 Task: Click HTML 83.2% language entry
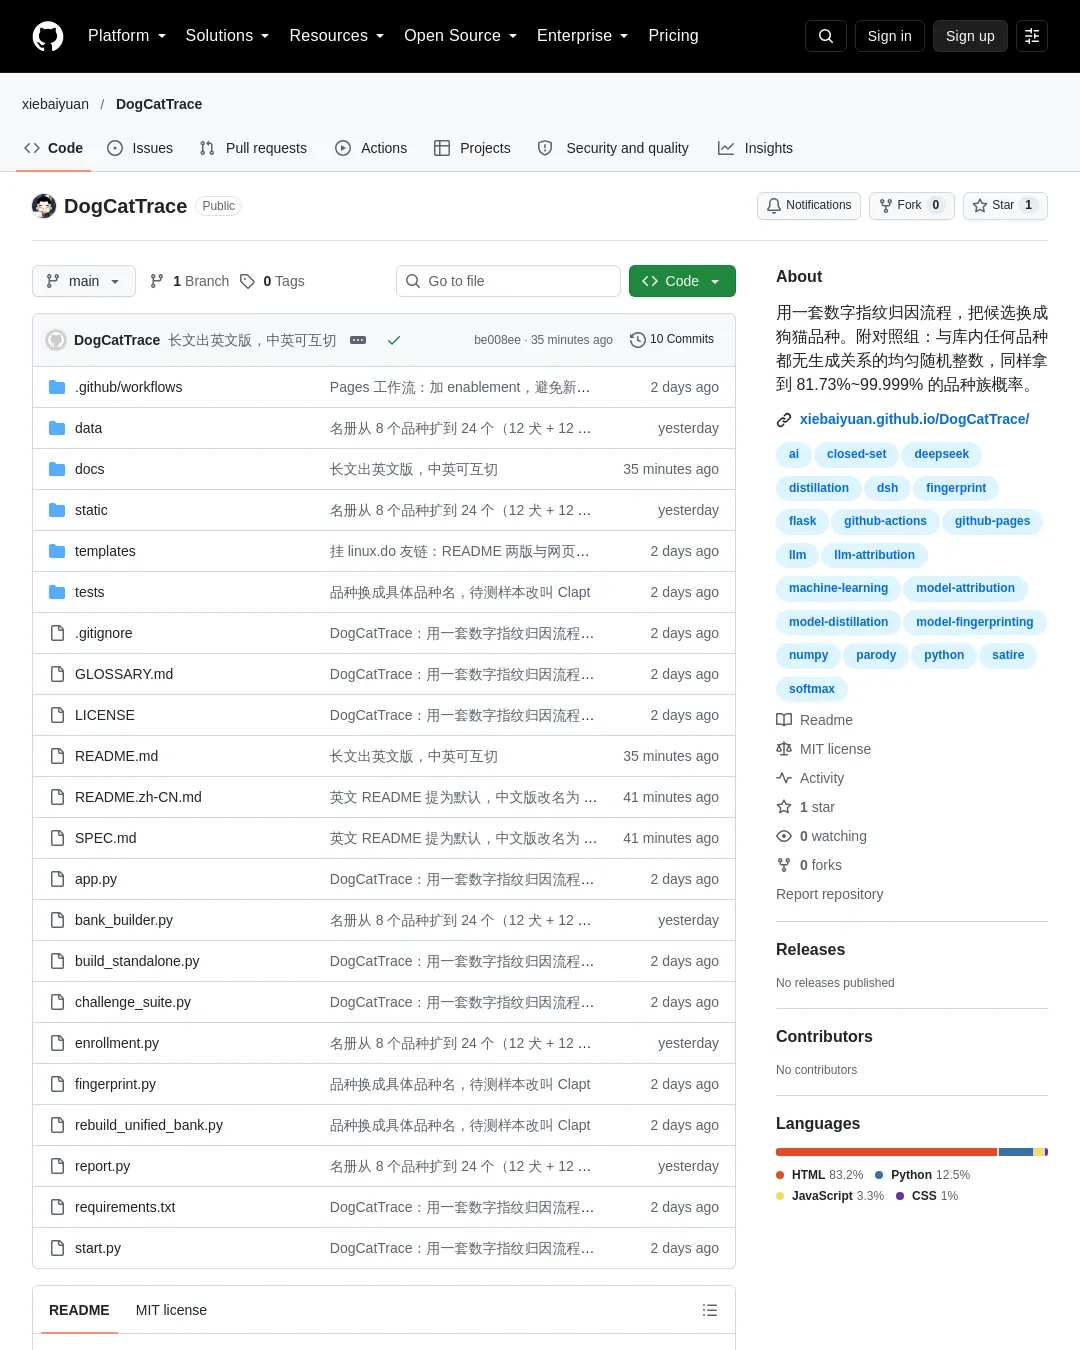coord(820,1175)
